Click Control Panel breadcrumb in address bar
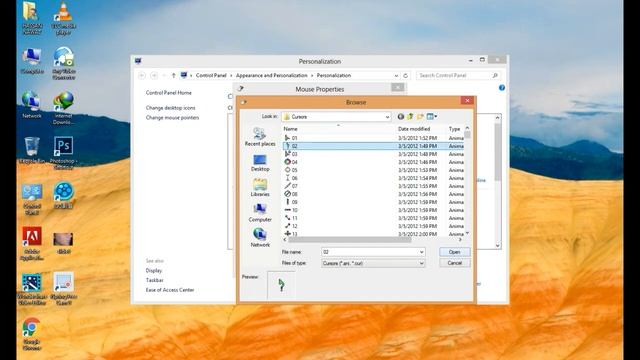The width and height of the screenshot is (640, 360). (211, 76)
